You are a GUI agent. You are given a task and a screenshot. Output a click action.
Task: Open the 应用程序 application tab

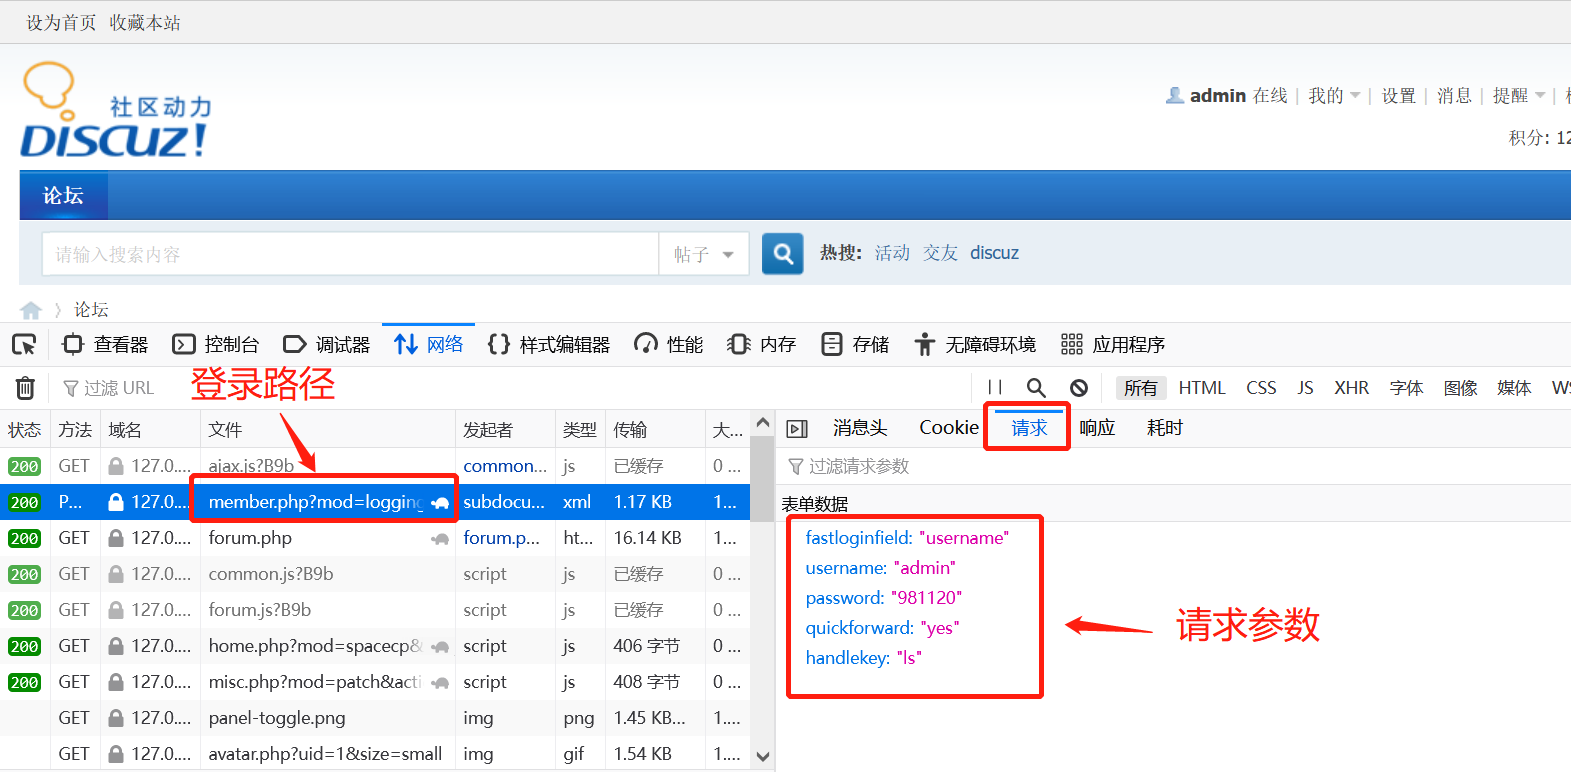[1113, 345]
